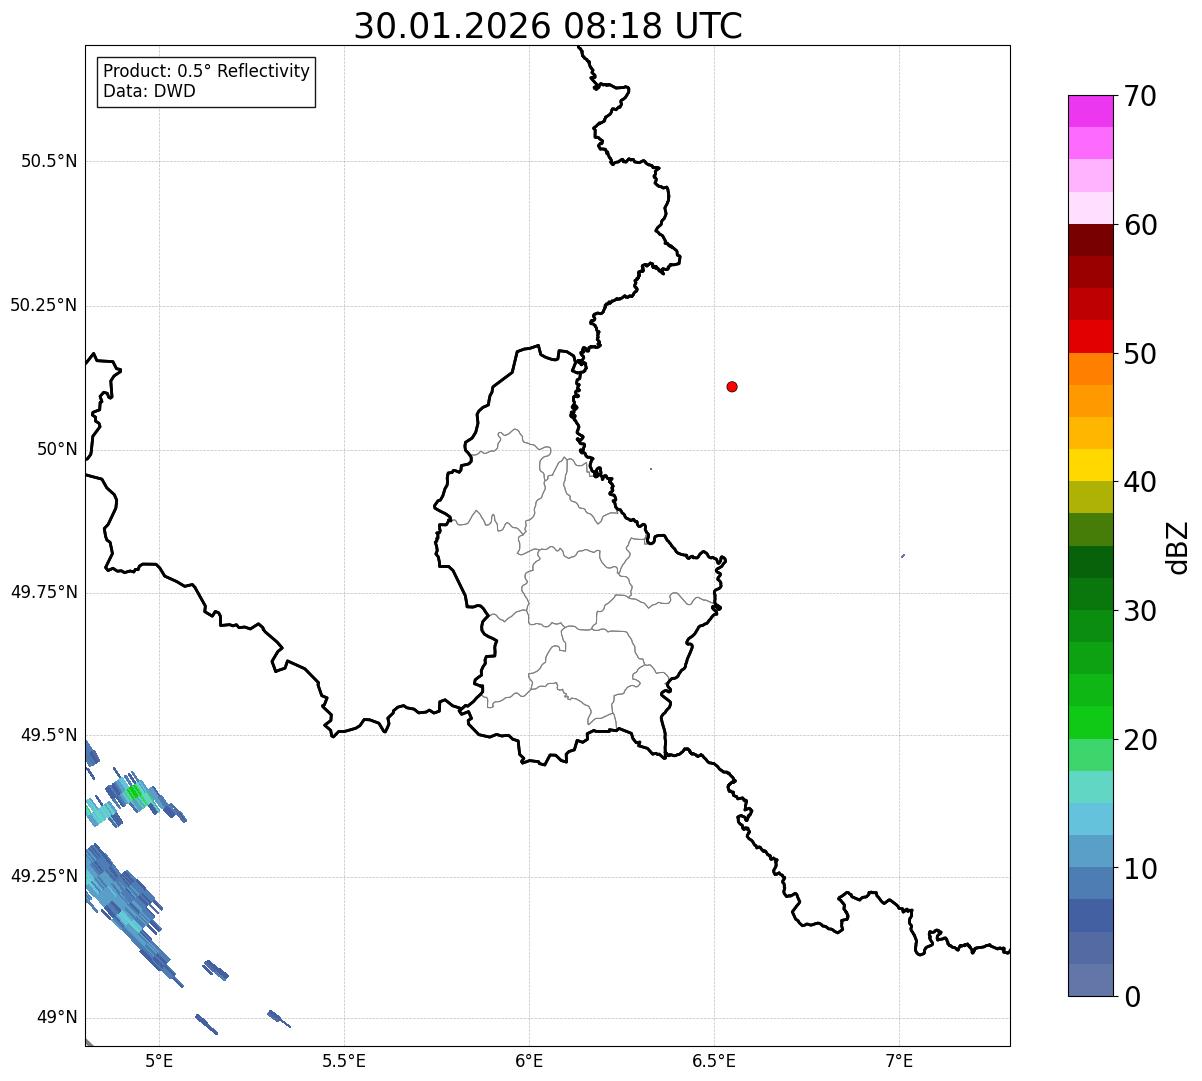Click the 7°E longitude label
1202x1081 pixels.
click(x=899, y=1061)
